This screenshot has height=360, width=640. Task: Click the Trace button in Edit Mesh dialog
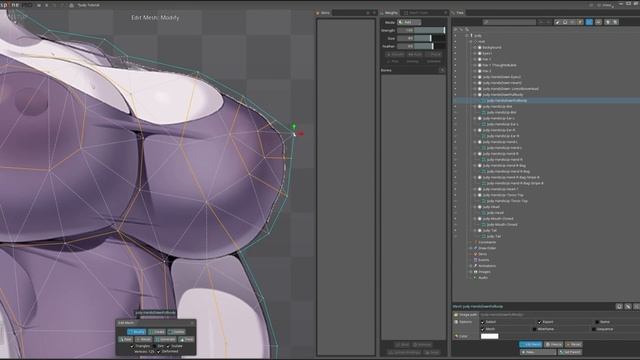pos(186,339)
